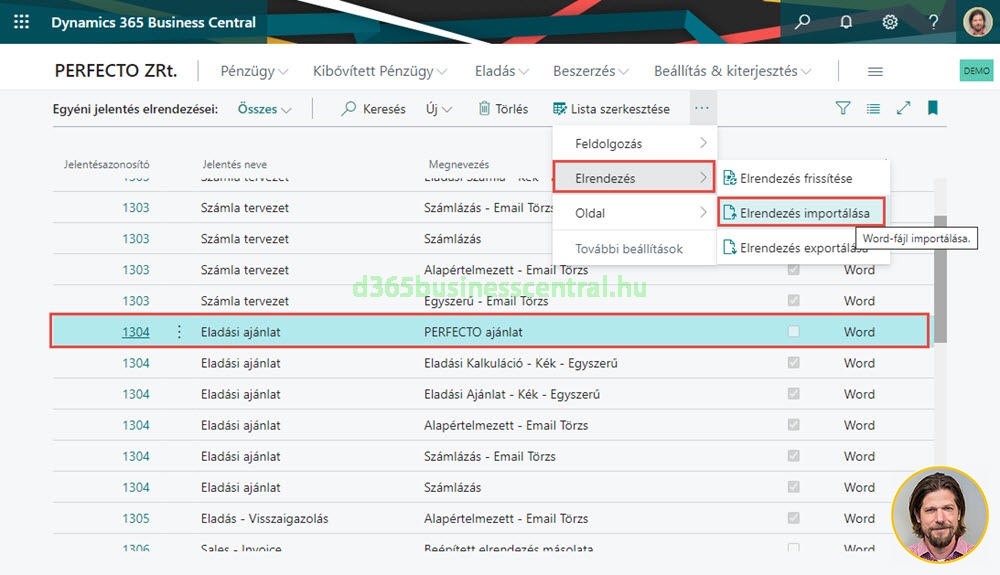The width and height of the screenshot is (1000, 575).
Task: Click the three-dot row menu for PERFECTO ajánlat
Action: [x=180, y=332]
